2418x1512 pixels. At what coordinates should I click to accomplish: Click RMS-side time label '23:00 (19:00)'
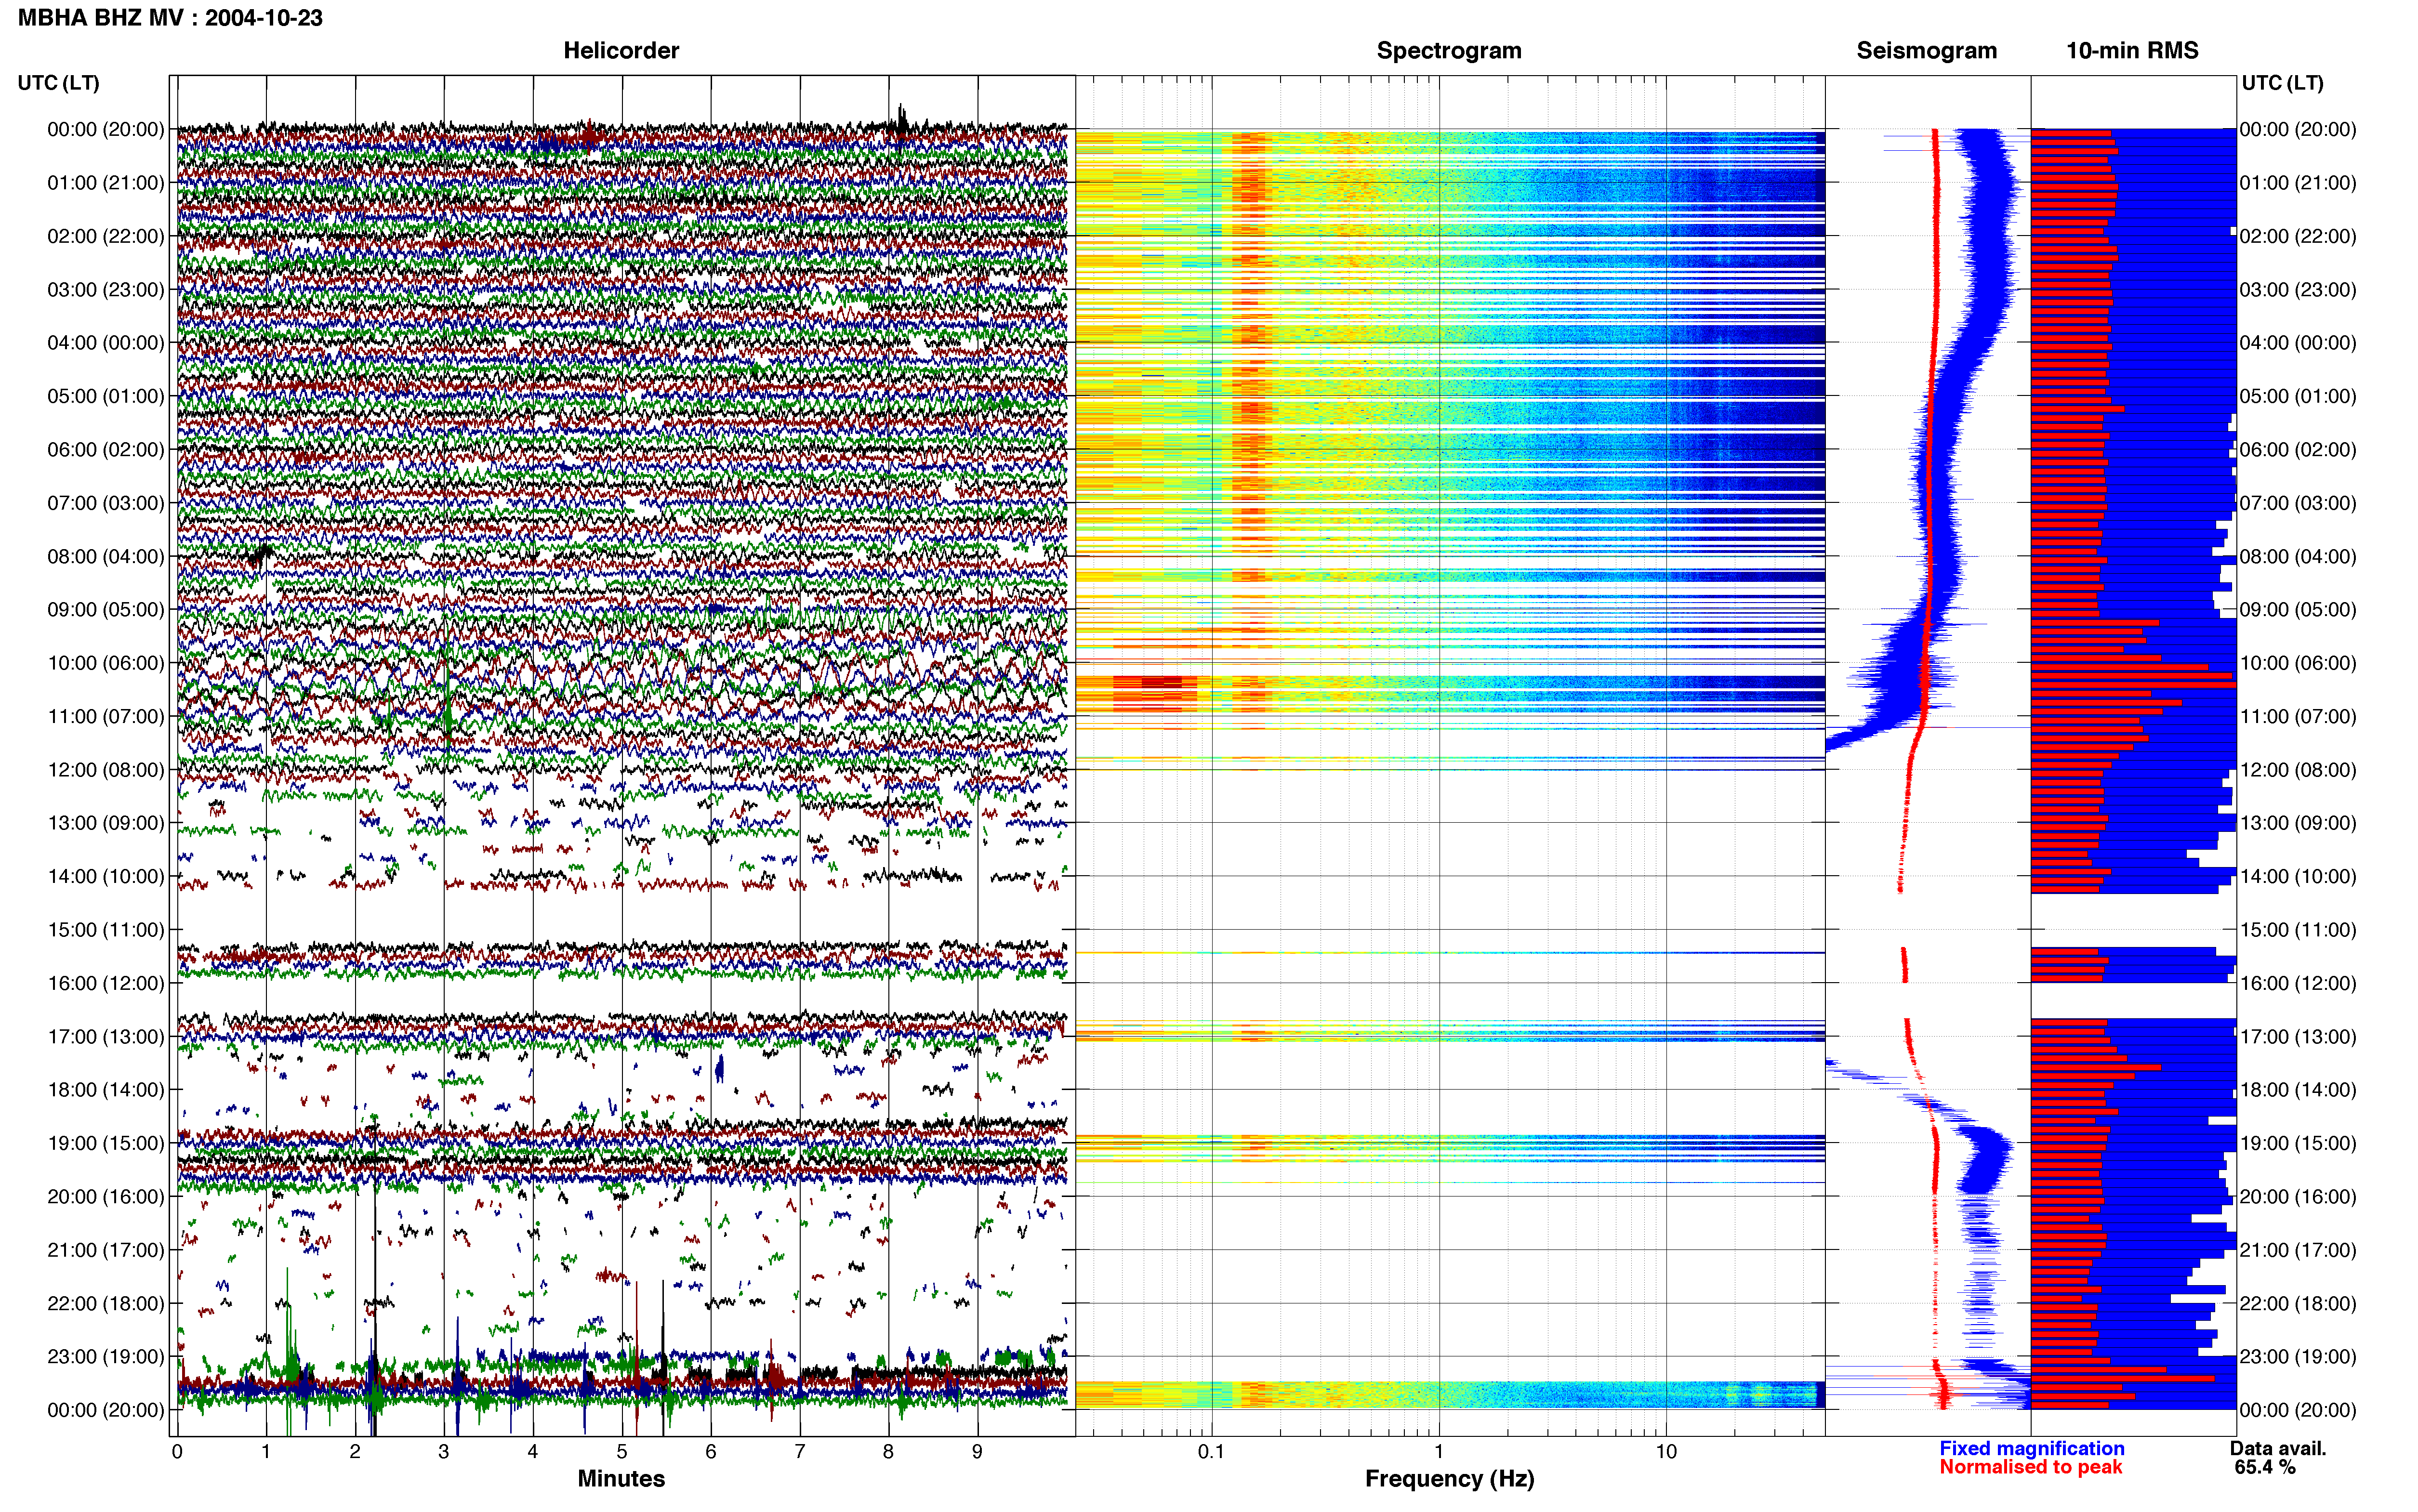(x=2298, y=1357)
